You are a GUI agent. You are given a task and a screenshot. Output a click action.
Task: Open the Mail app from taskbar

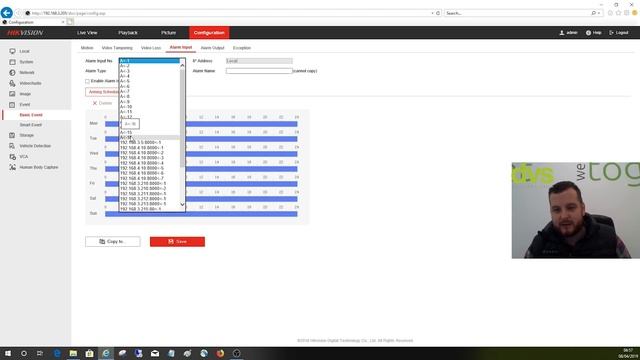(x=155, y=353)
